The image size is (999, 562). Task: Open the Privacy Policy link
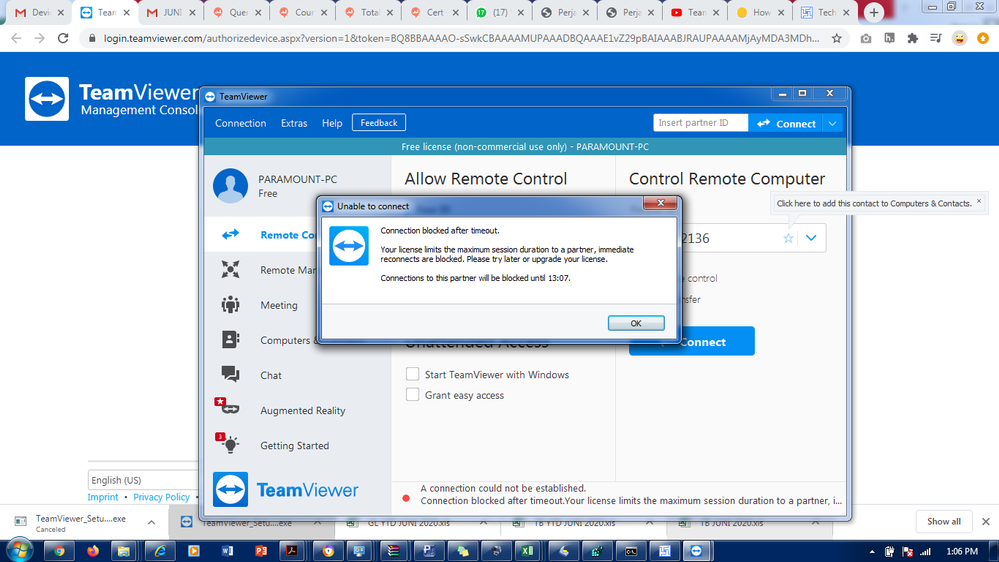(161, 497)
